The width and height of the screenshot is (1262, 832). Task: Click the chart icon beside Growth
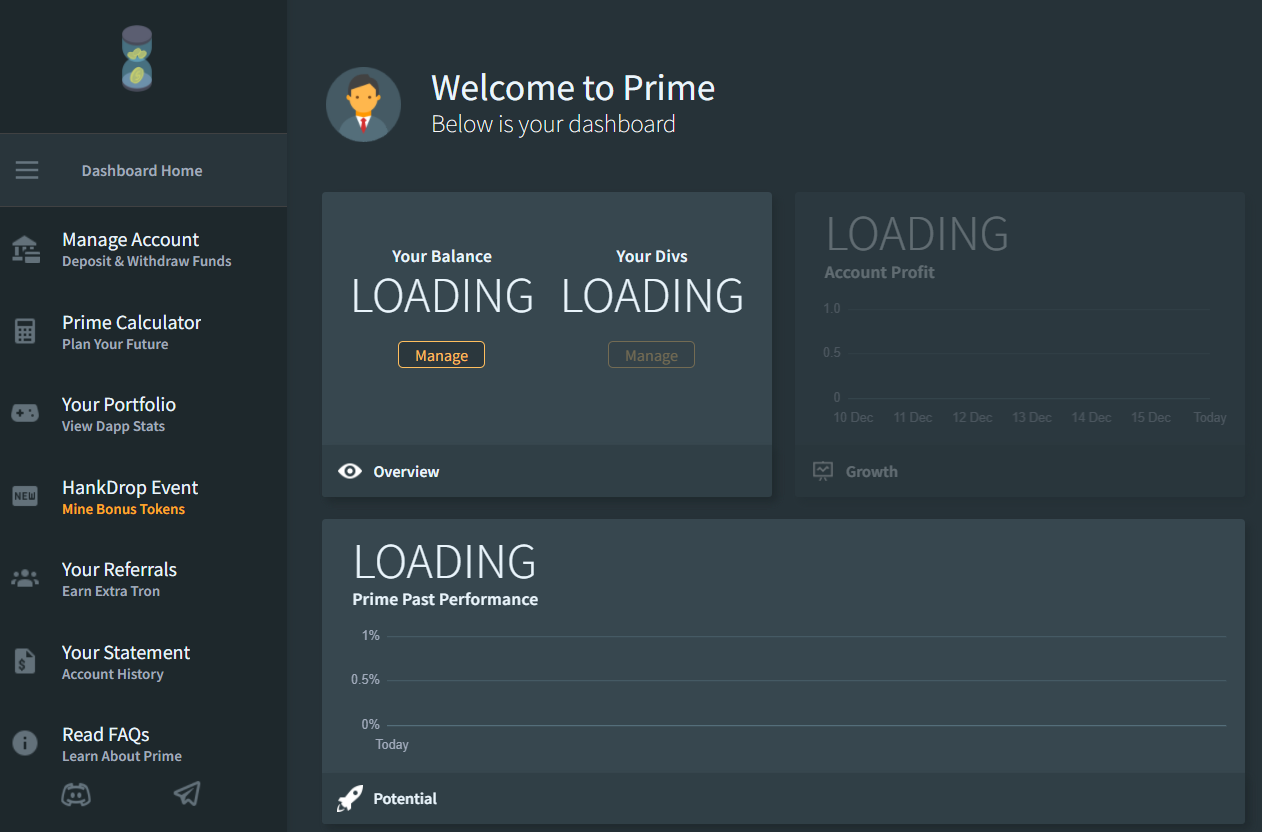point(823,471)
